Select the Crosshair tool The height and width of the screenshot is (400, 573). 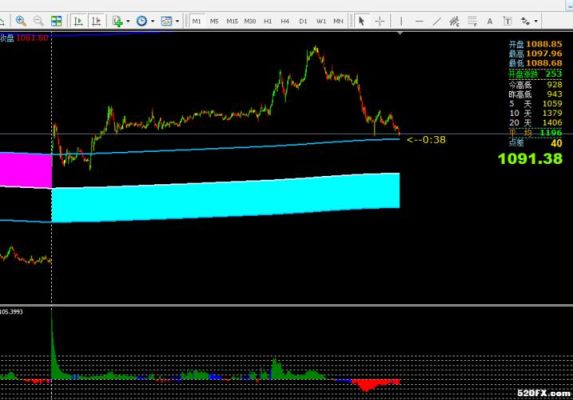coord(380,21)
